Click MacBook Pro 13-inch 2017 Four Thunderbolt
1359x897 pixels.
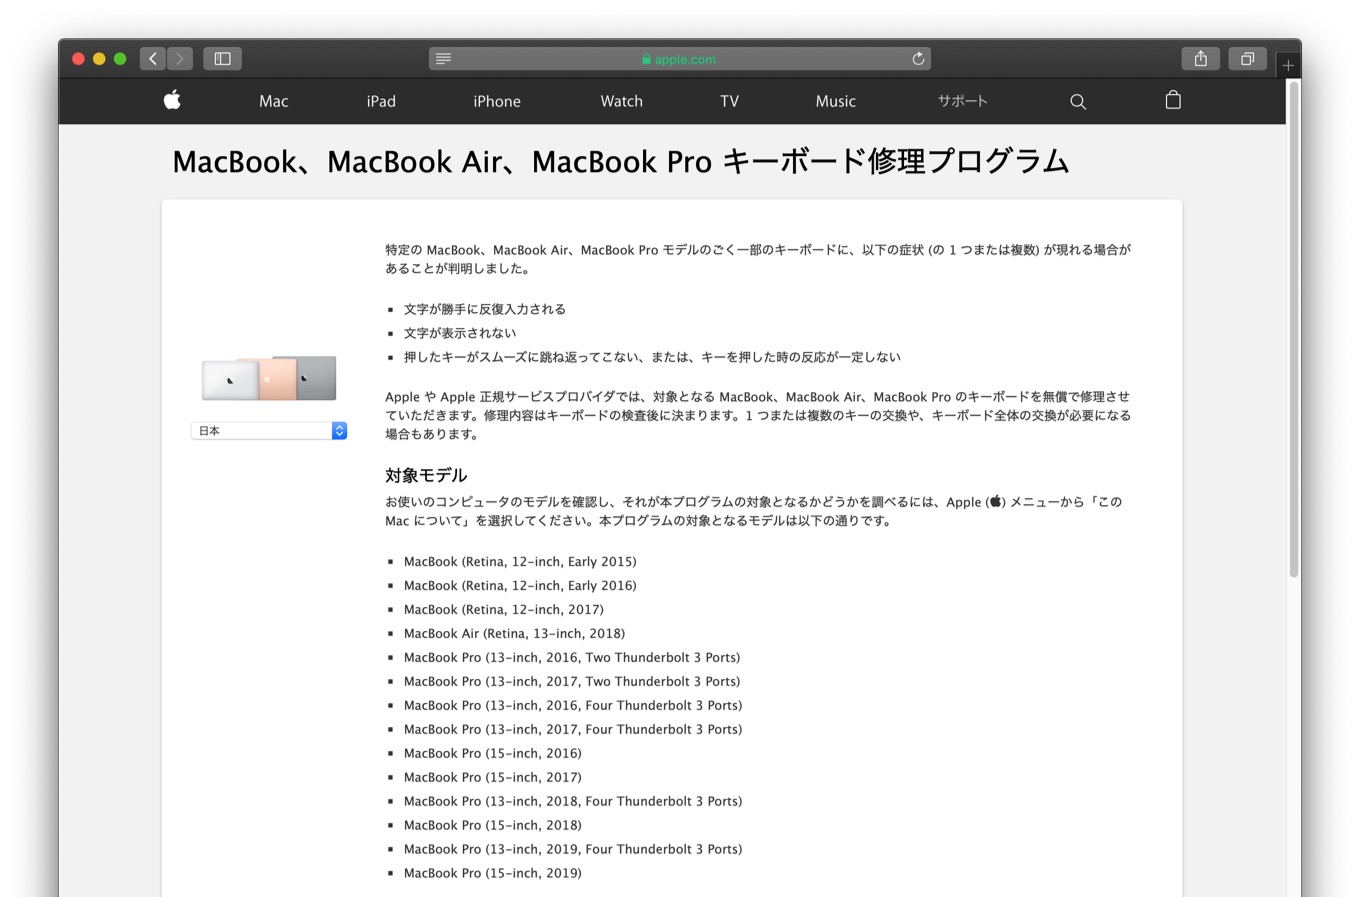pyautogui.click(x=573, y=730)
